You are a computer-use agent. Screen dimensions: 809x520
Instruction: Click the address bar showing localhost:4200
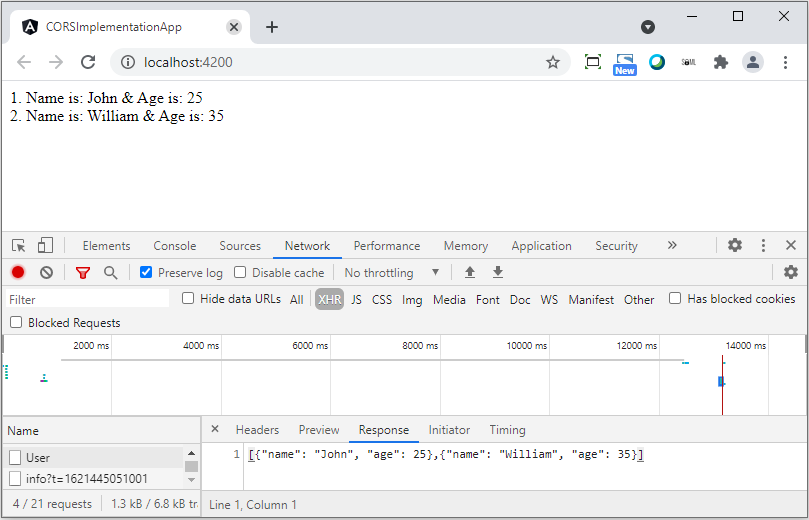(x=341, y=62)
